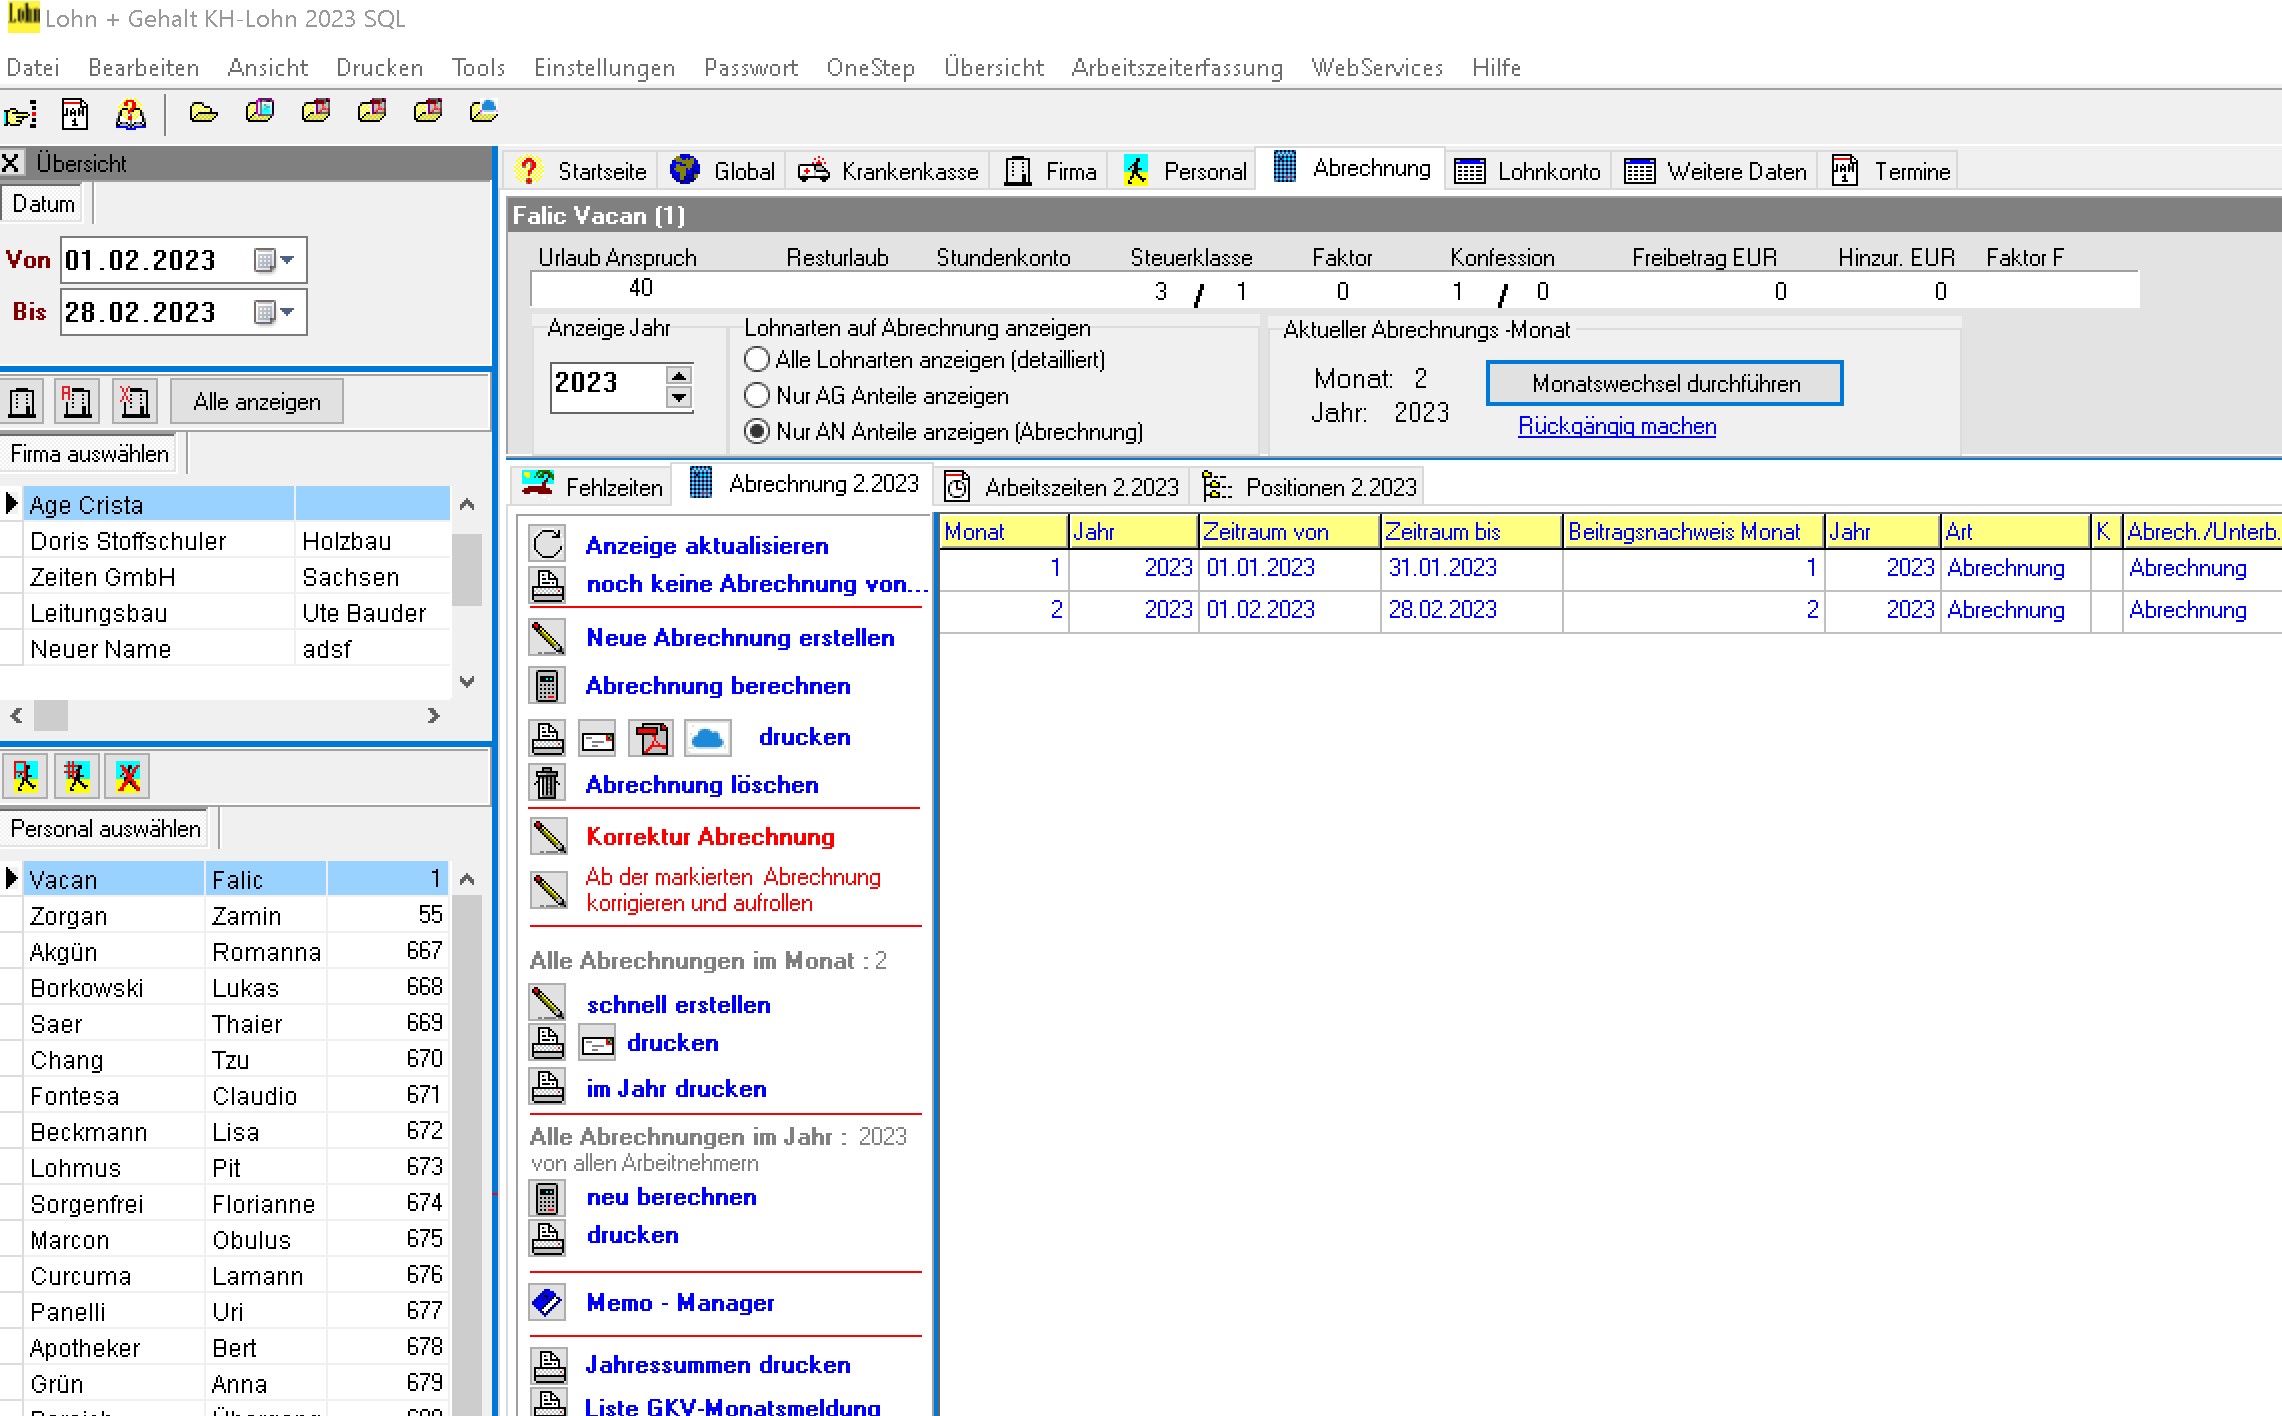The width and height of the screenshot is (2282, 1416).
Task: Click the cloud upload icon beside drucken
Action: 707,739
